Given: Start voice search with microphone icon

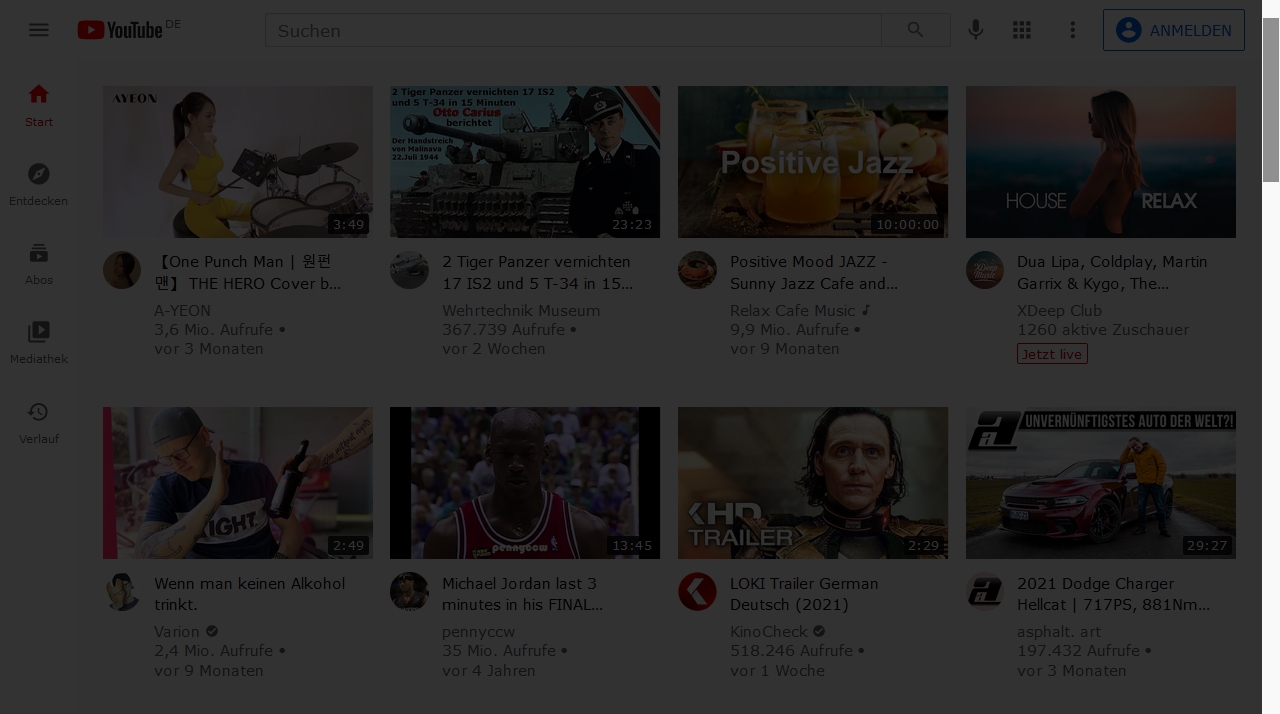Looking at the screenshot, I should tap(976, 30).
